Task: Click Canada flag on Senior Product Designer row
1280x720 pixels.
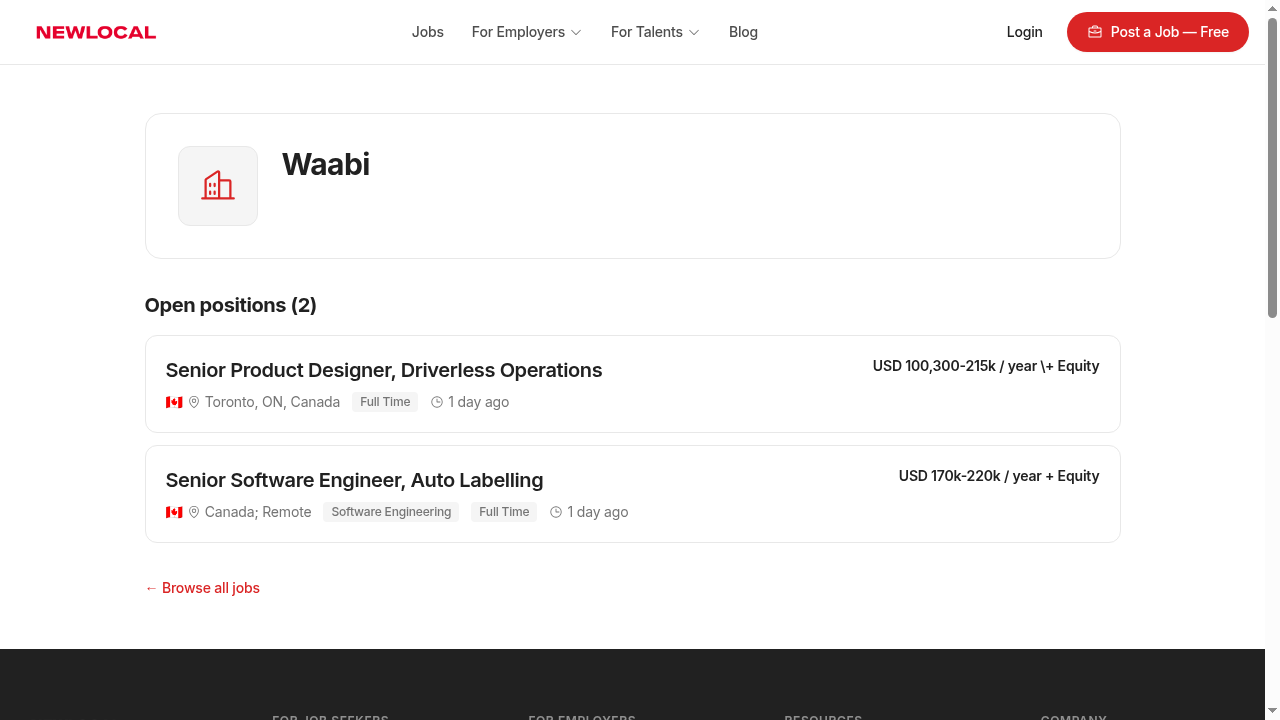Action: [174, 402]
